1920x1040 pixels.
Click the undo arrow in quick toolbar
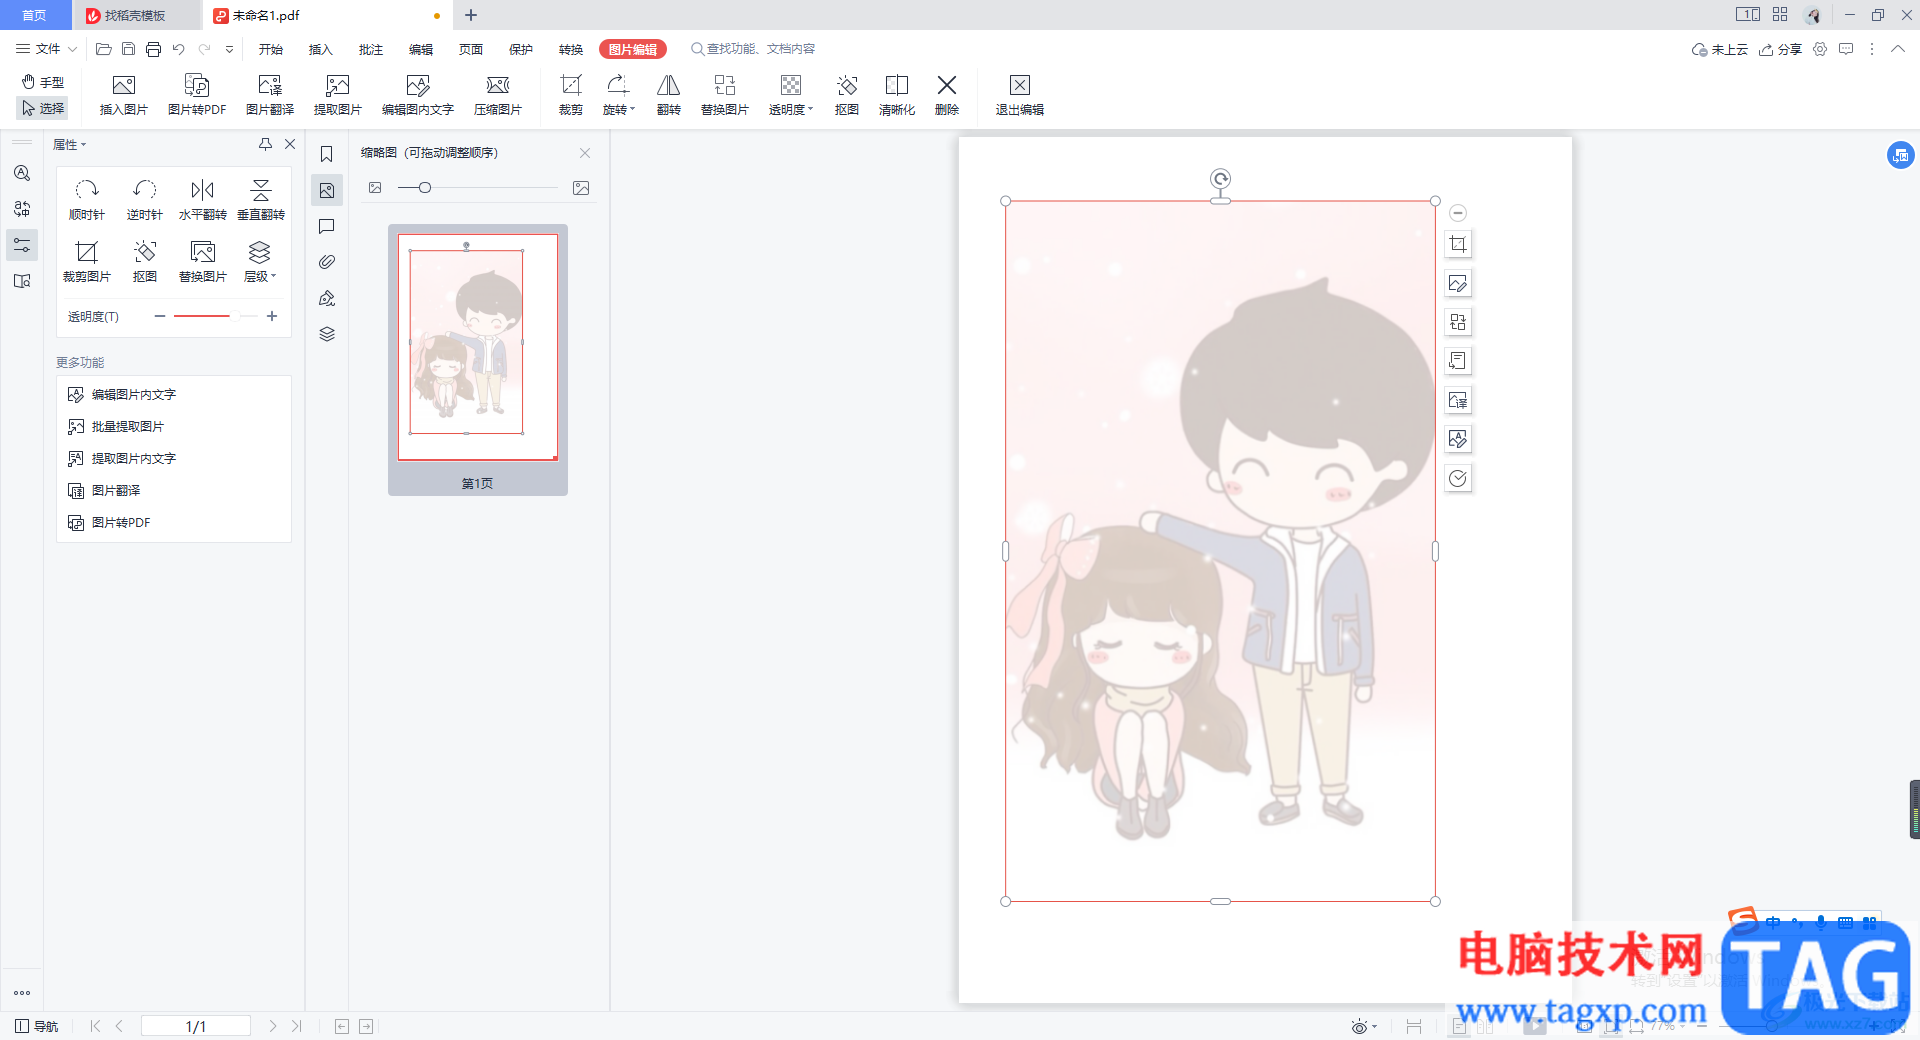tap(178, 49)
